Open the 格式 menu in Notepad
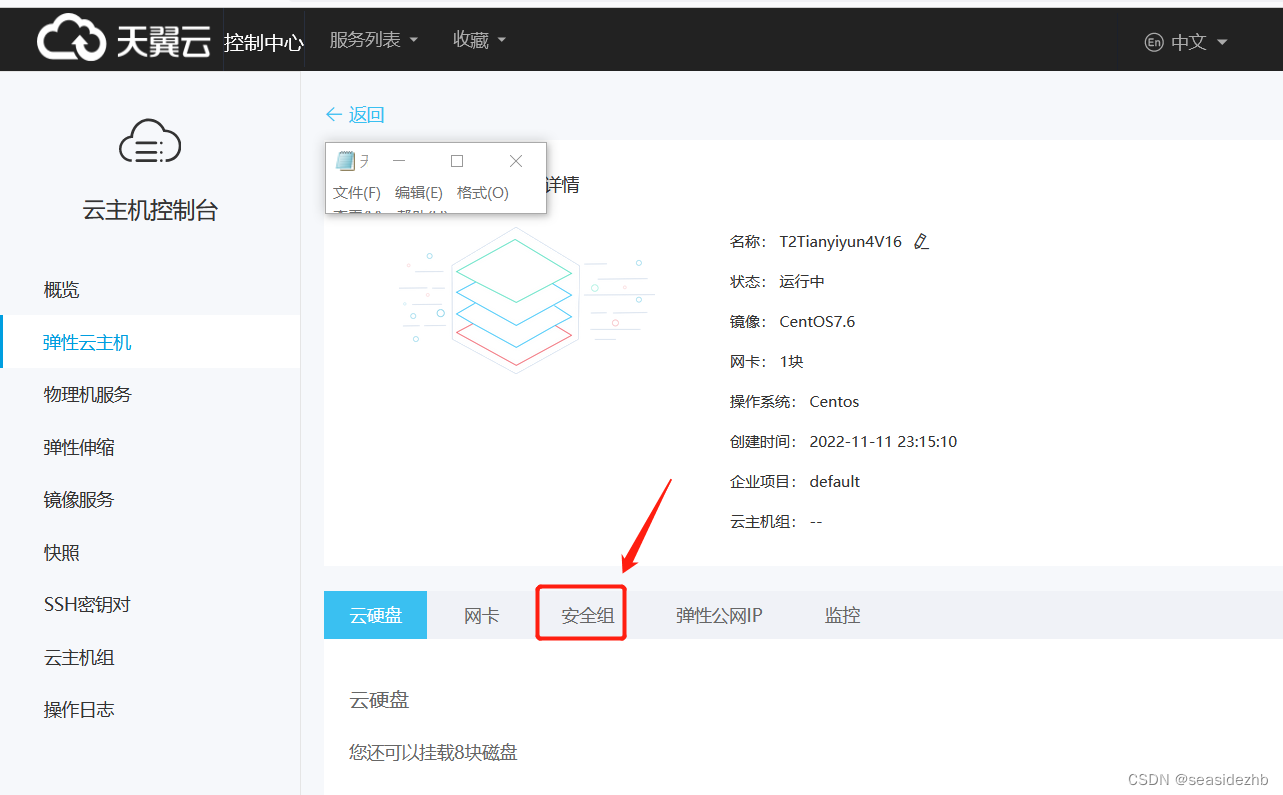The height and width of the screenshot is (795, 1283). 481,192
